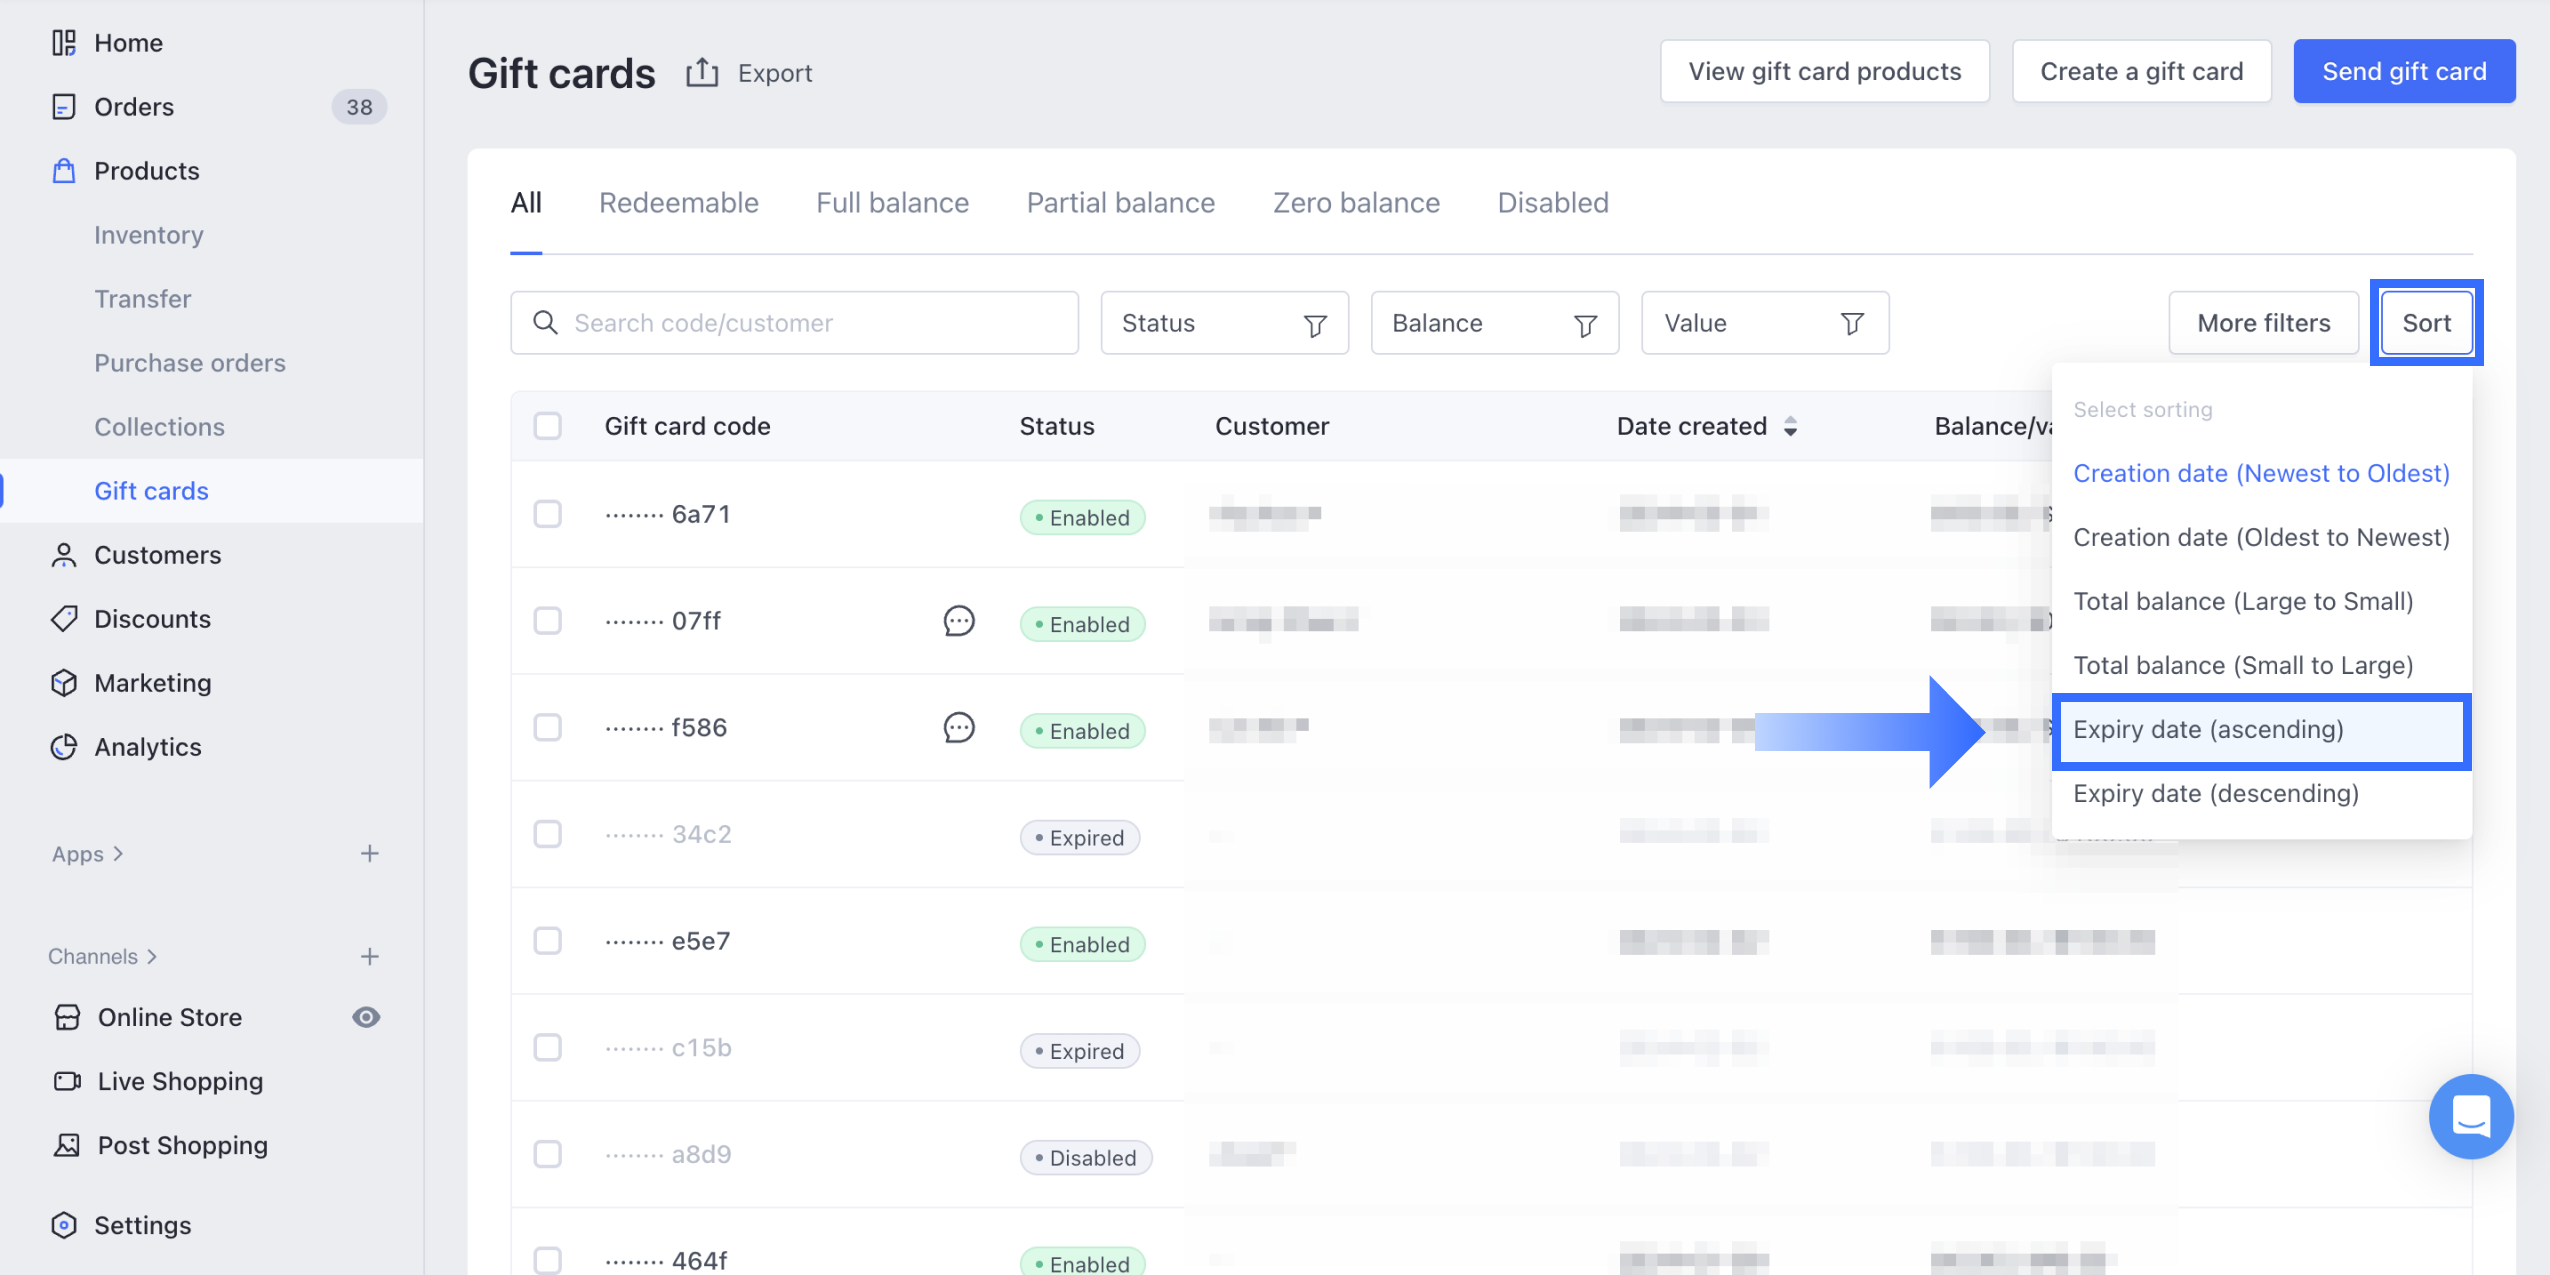Open the Value filter dropdown
This screenshot has height=1275, width=2550.
click(1764, 323)
